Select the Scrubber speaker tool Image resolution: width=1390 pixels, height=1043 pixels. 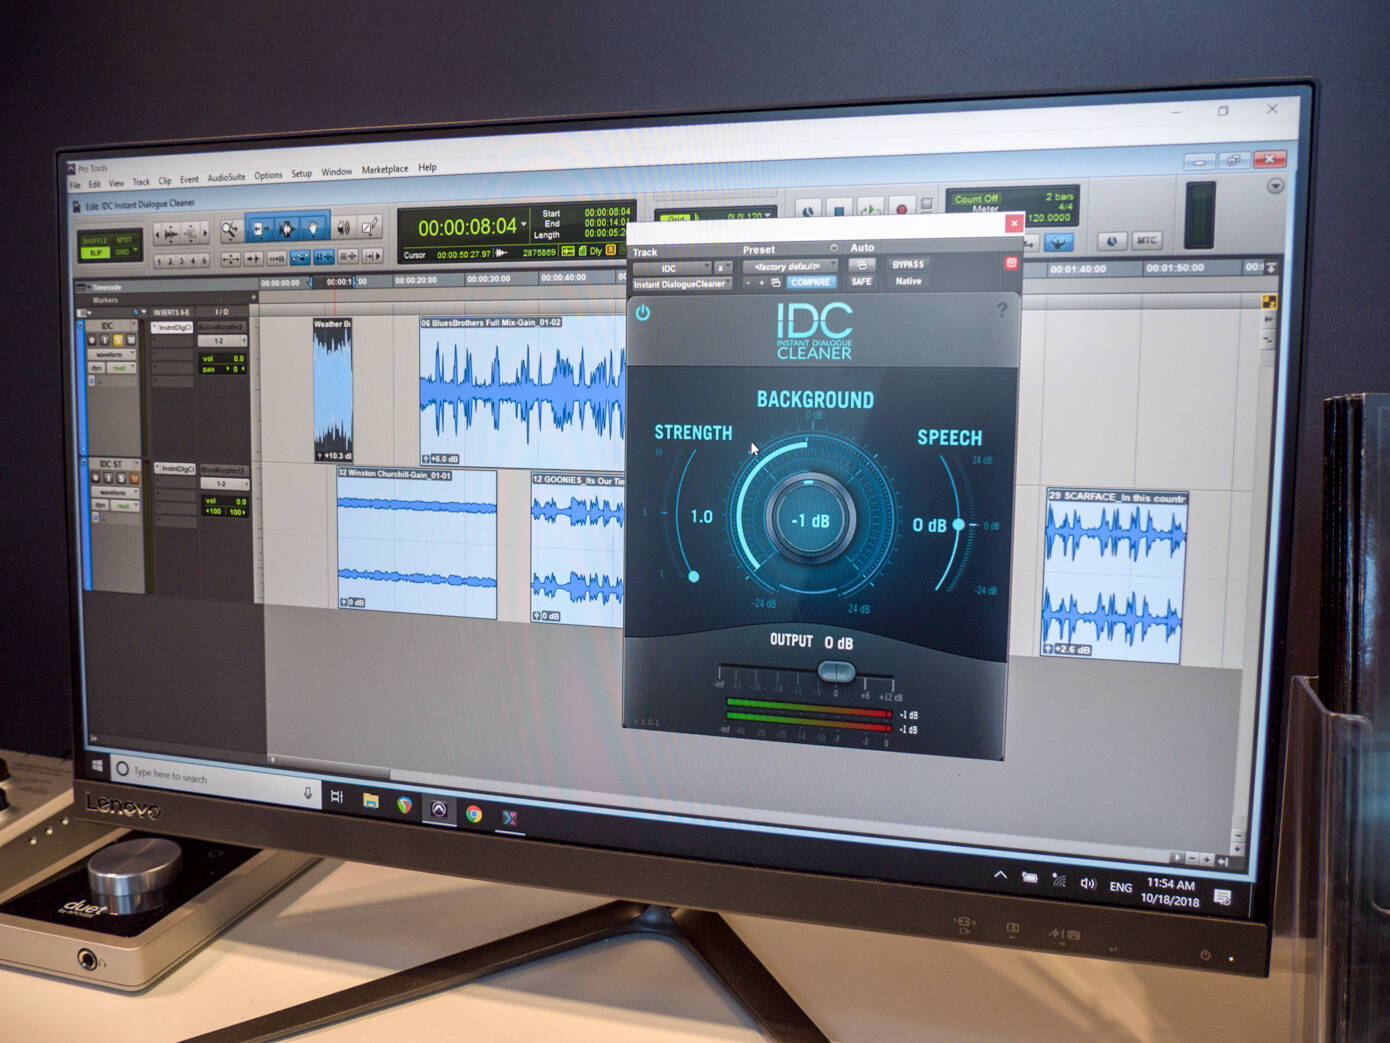point(343,228)
